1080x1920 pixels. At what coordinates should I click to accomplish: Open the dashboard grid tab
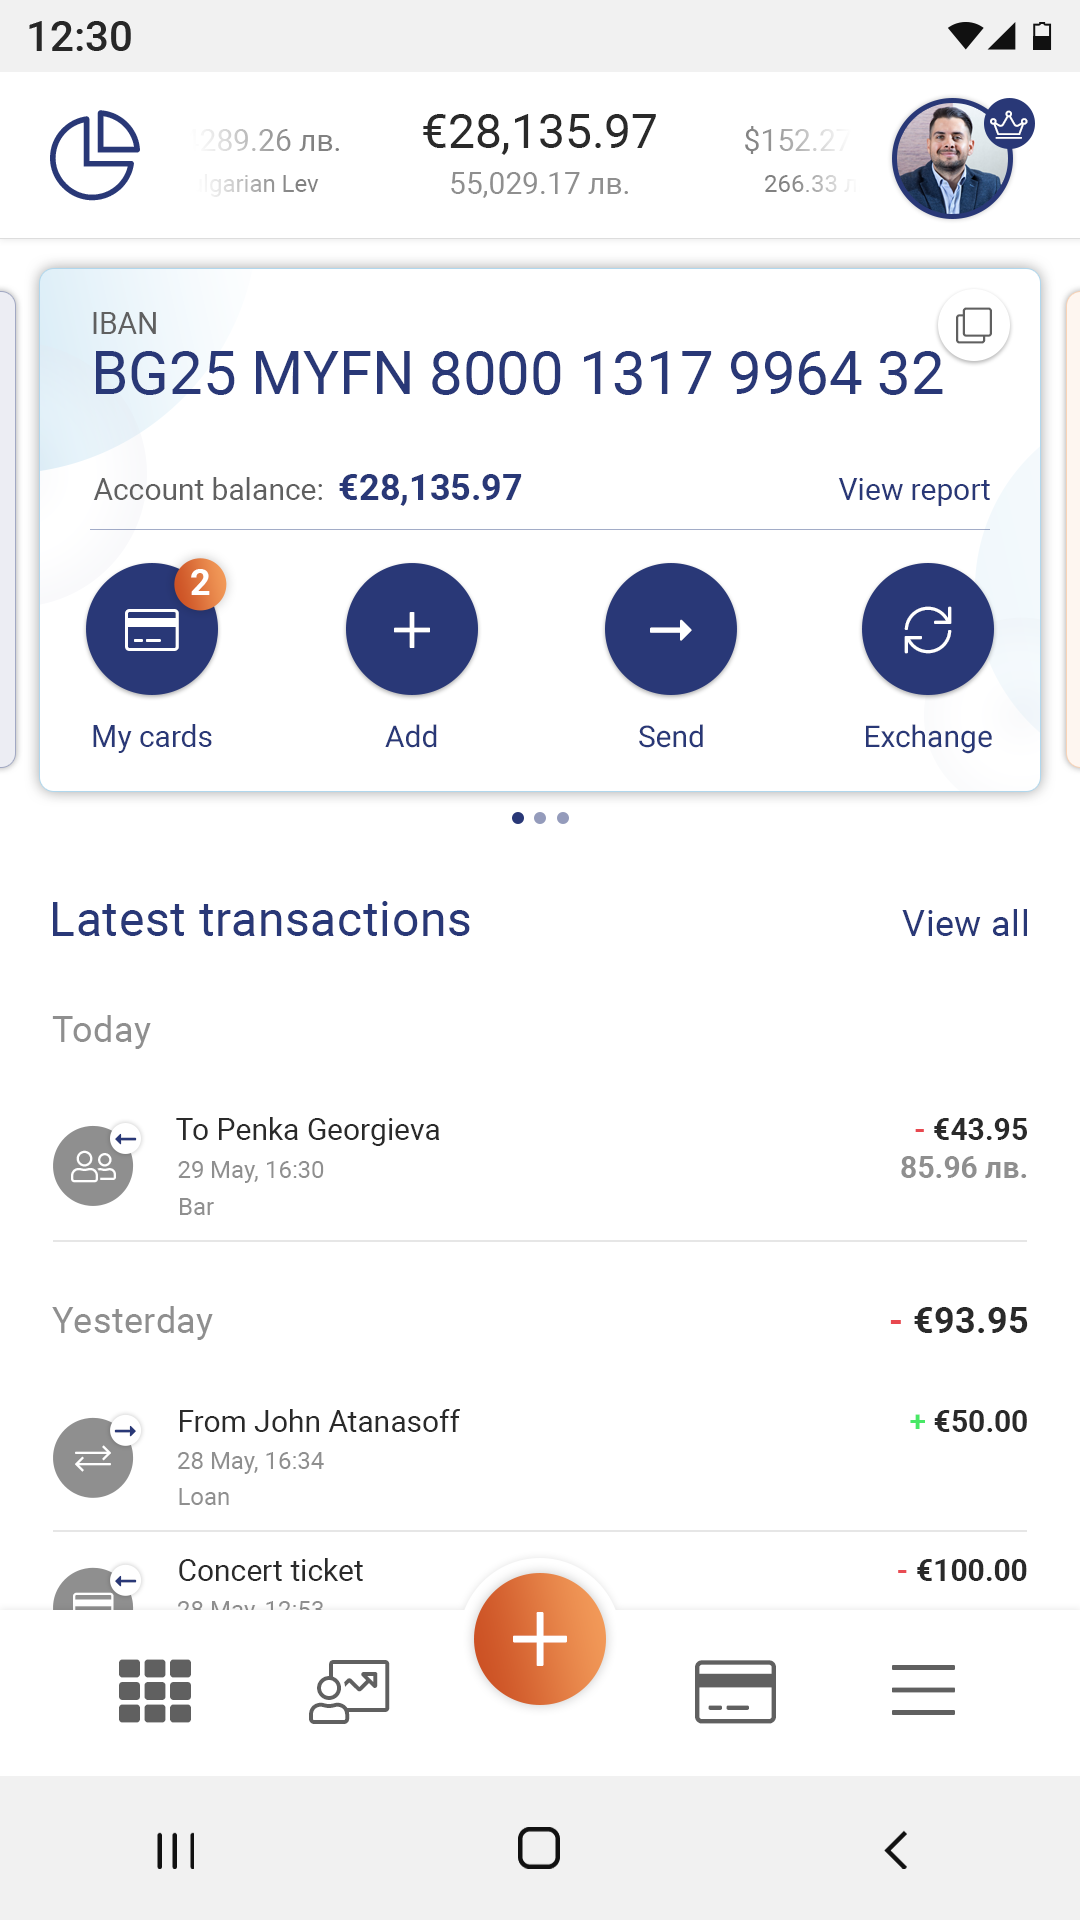(x=155, y=1691)
